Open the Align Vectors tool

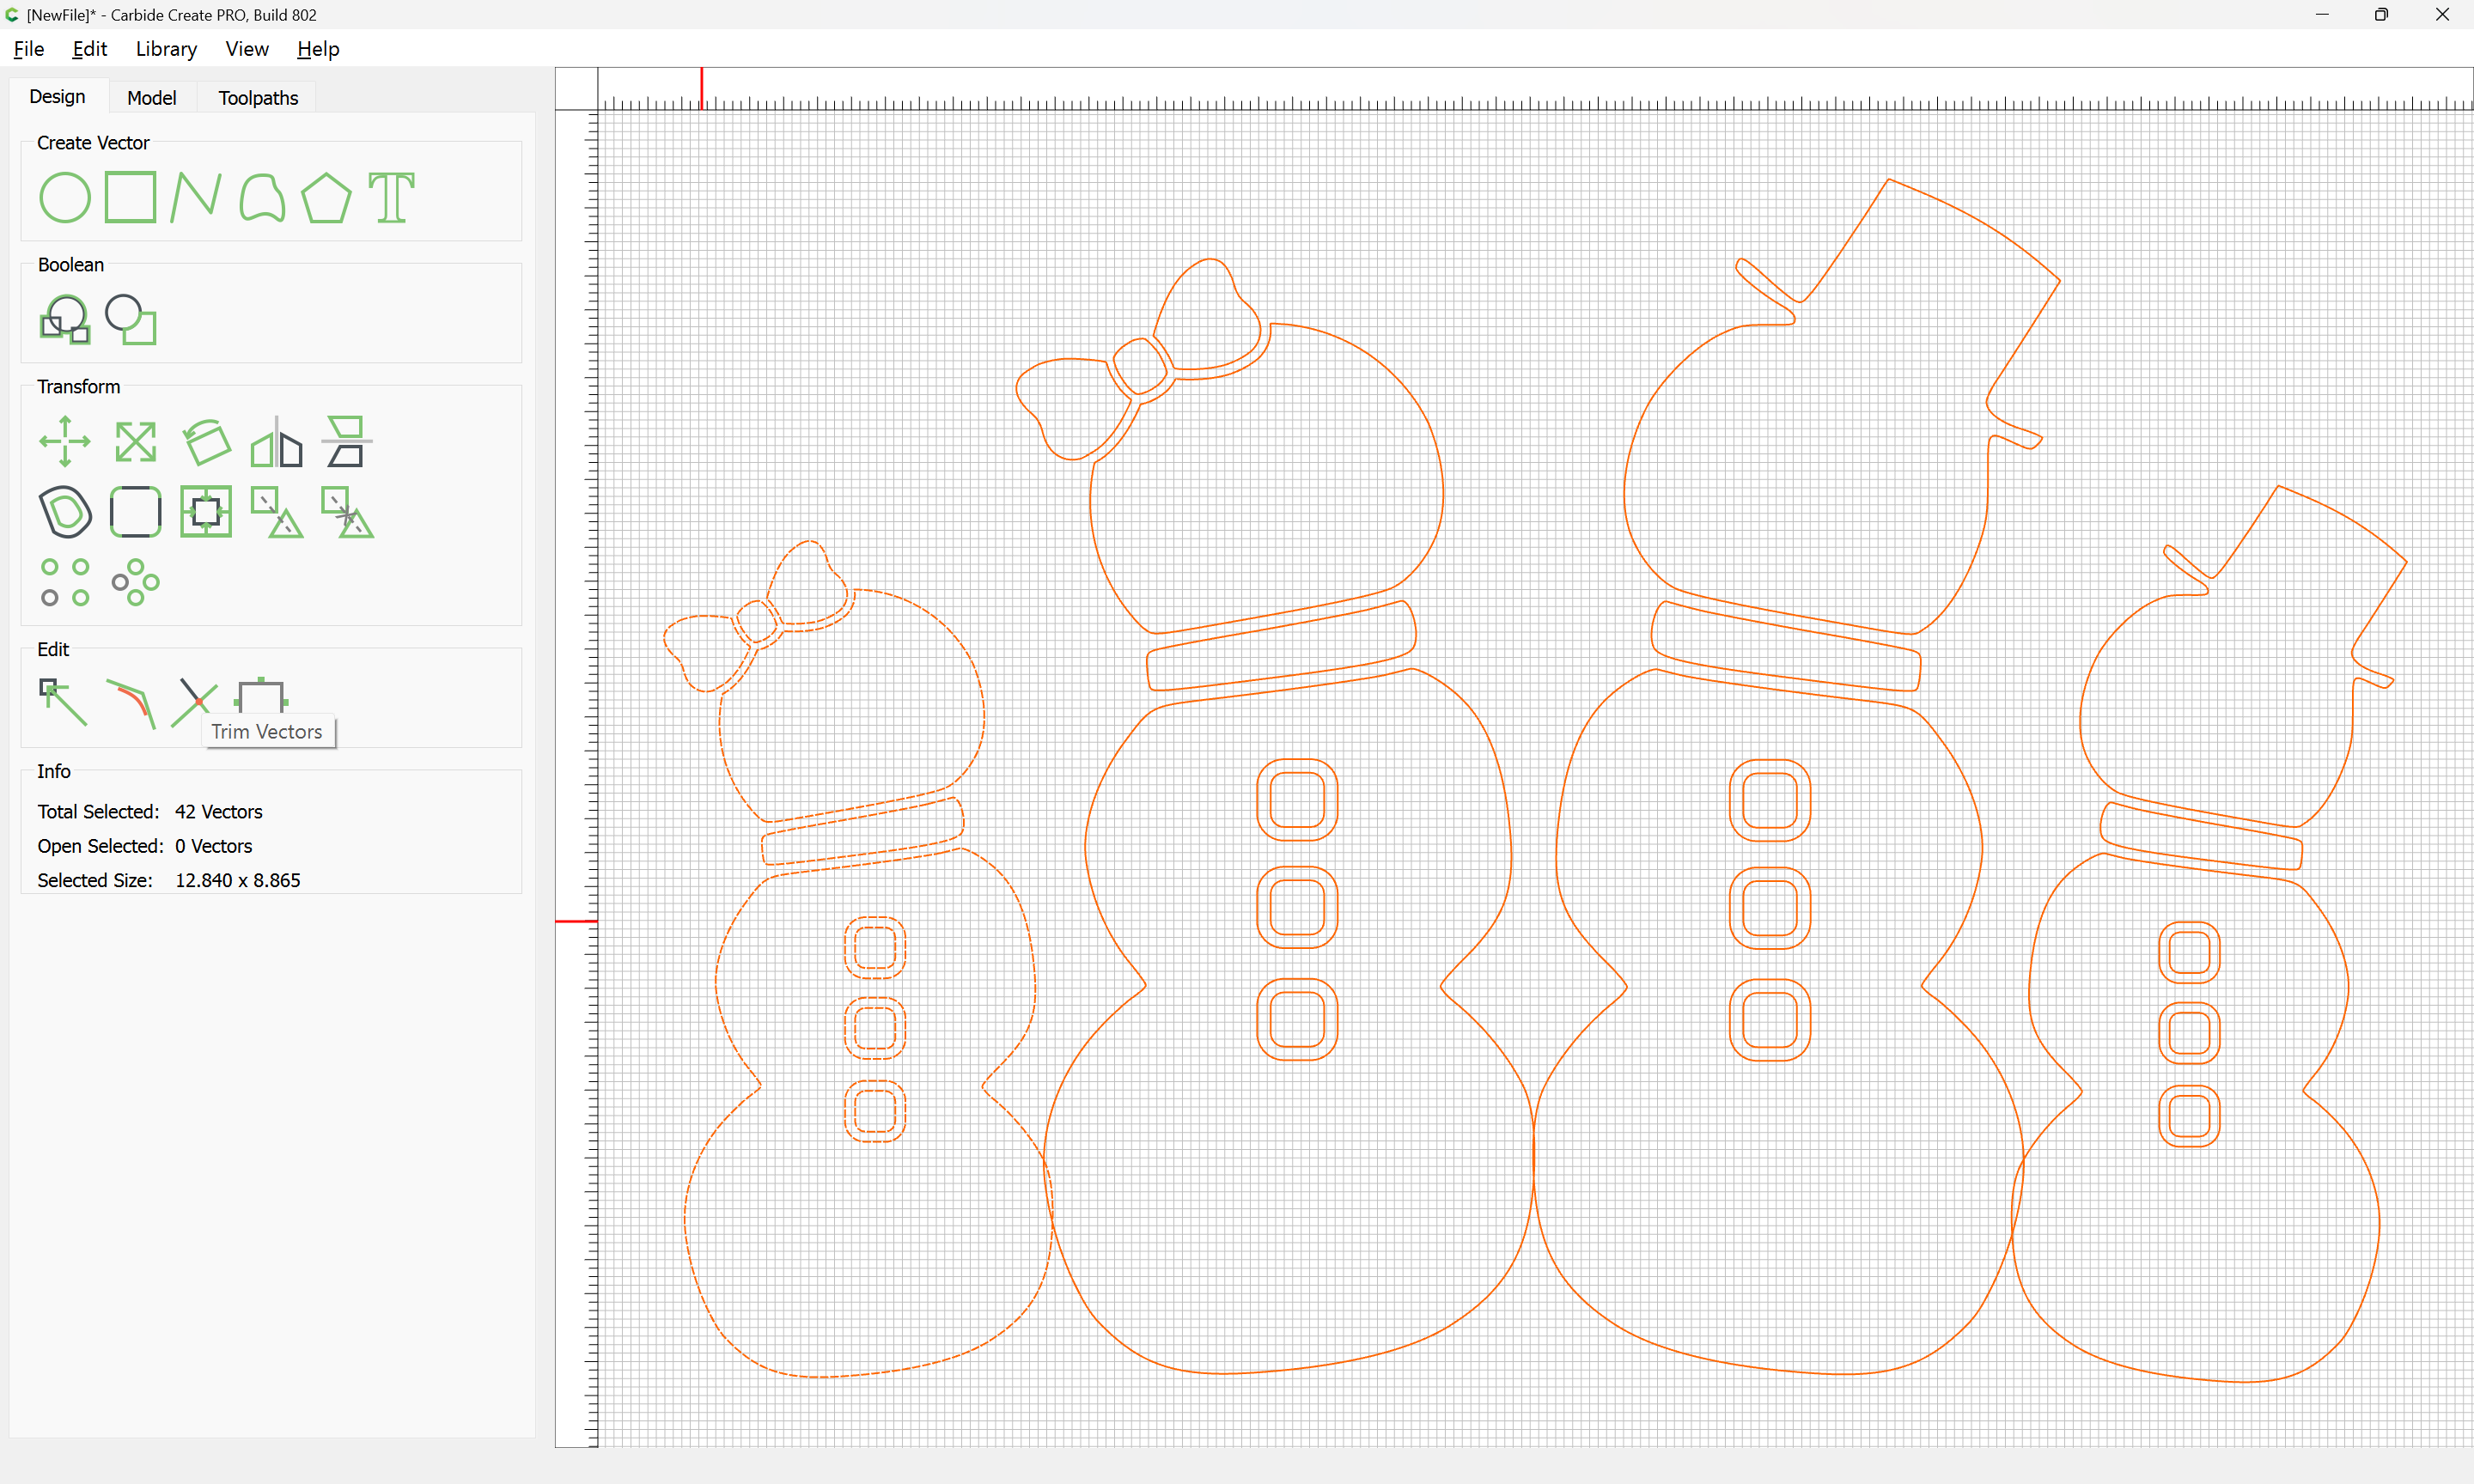click(x=206, y=512)
